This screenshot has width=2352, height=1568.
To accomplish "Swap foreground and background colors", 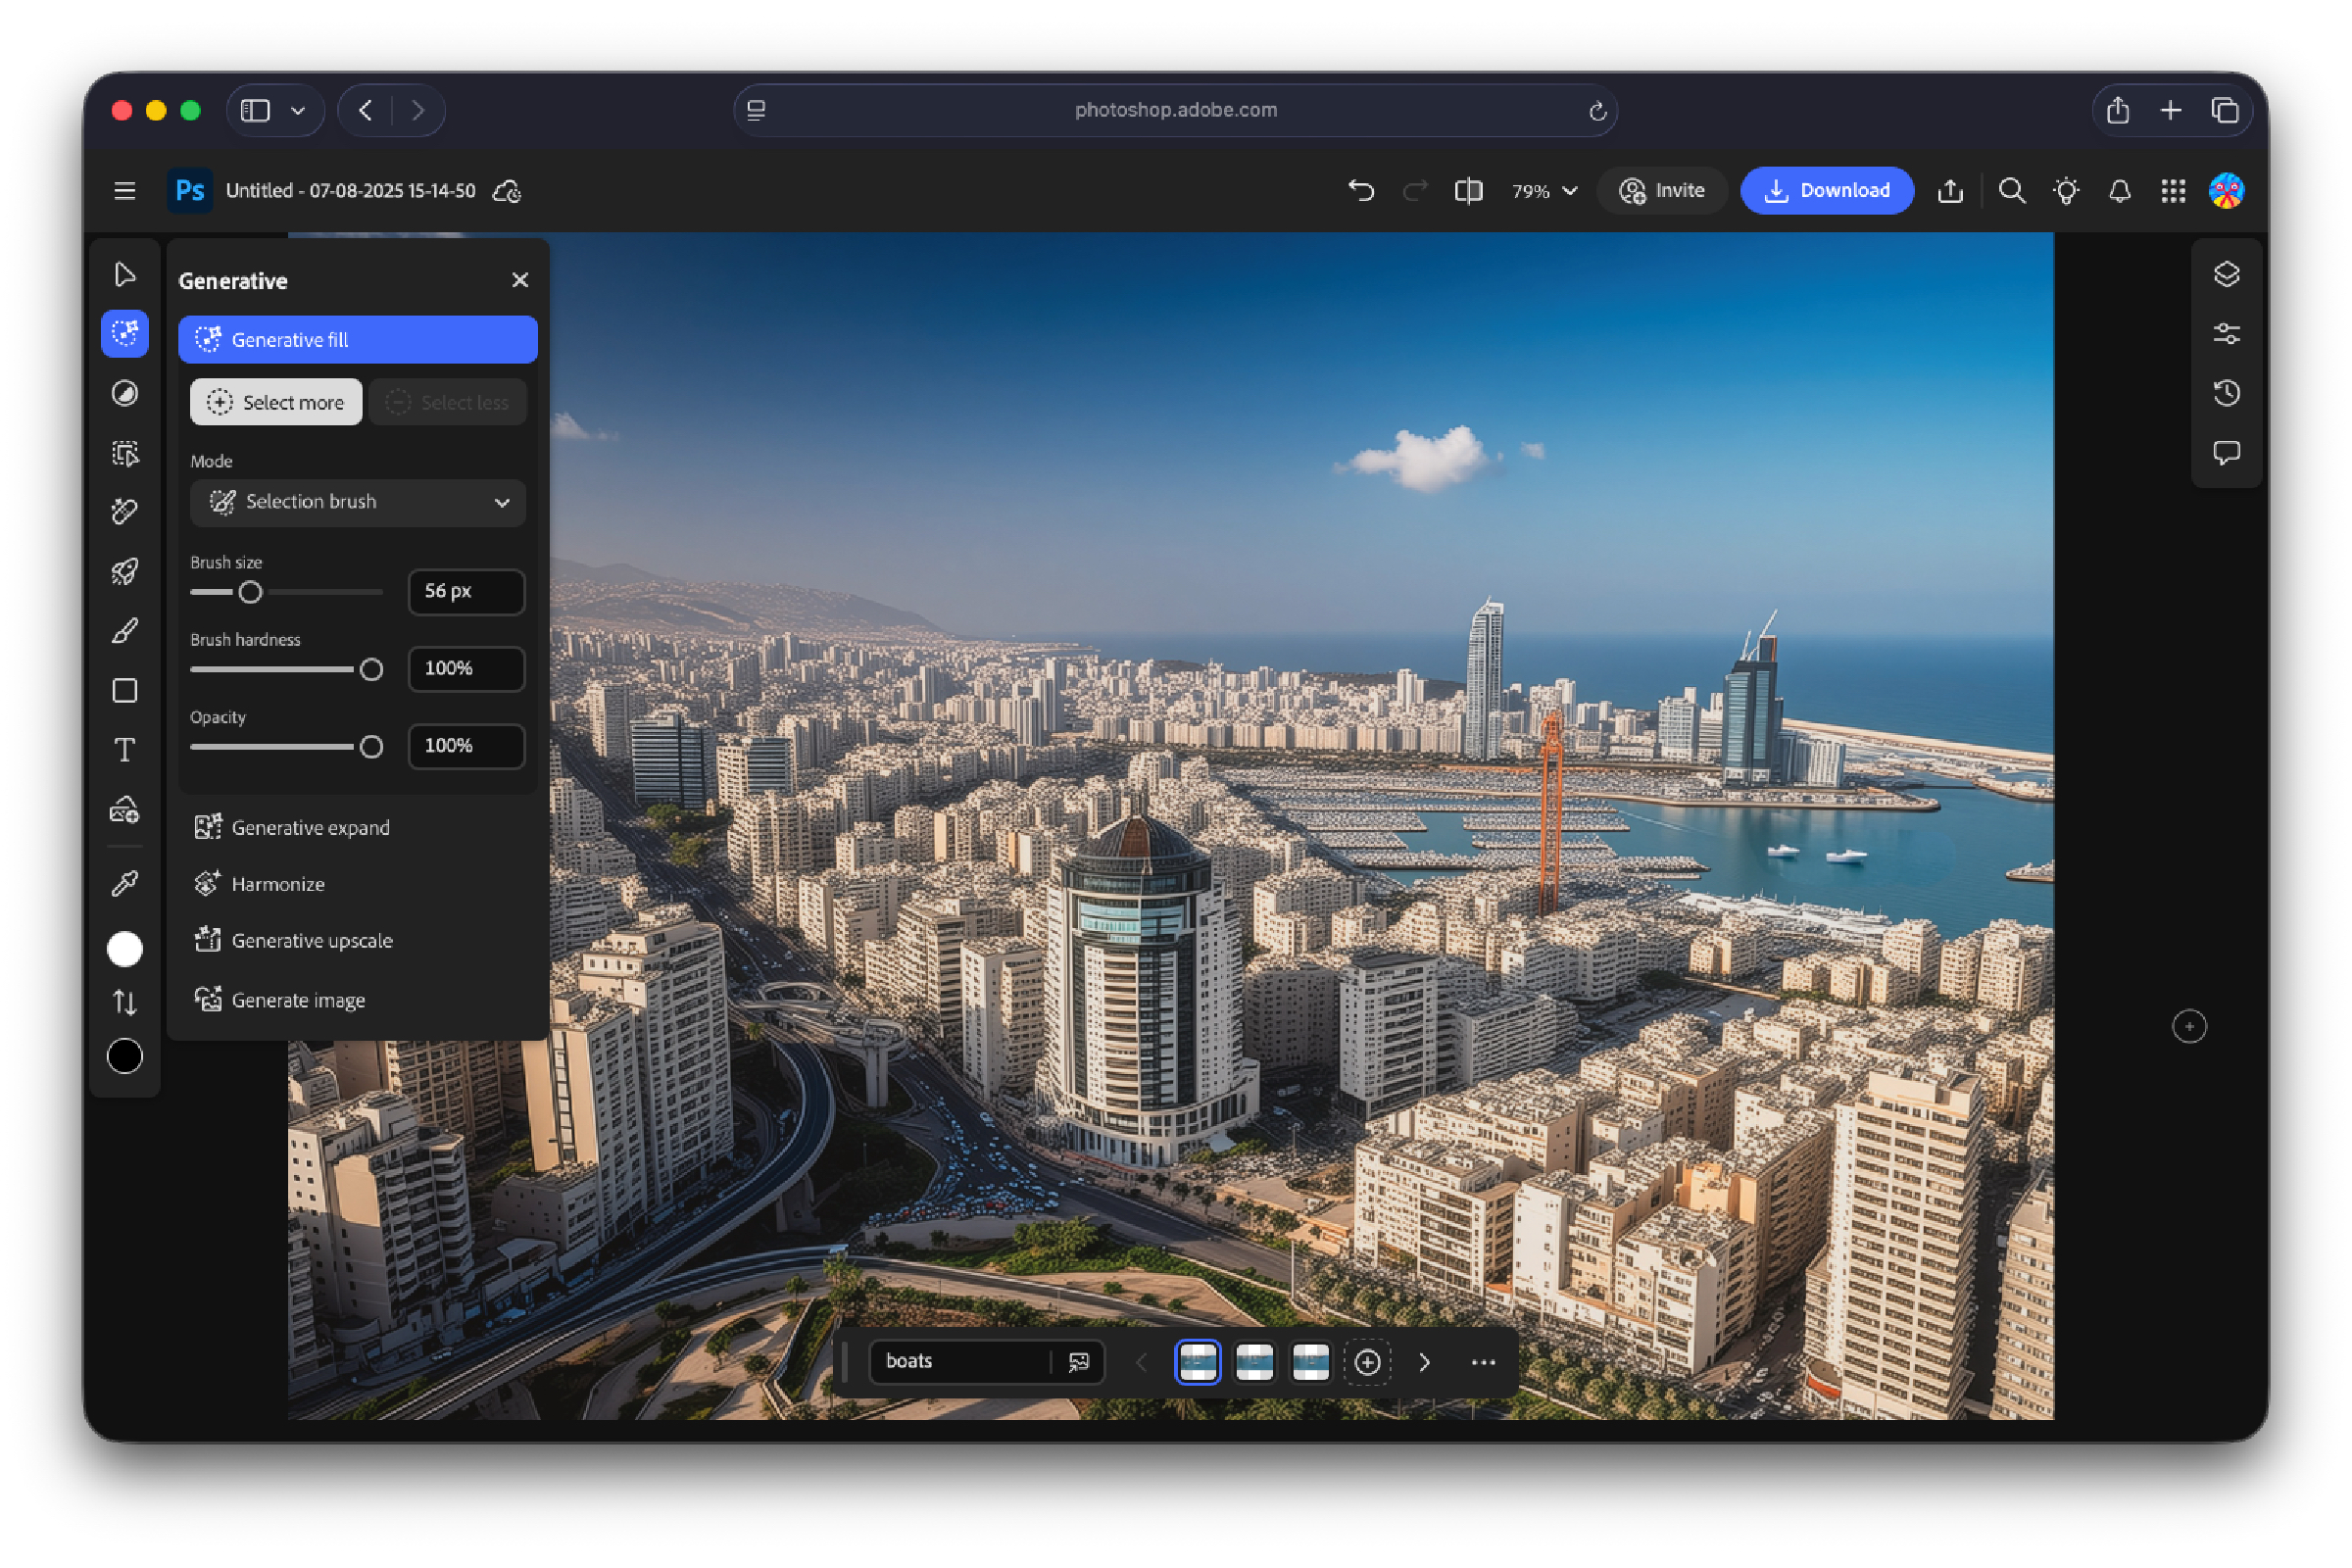I will (x=125, y=1002).
